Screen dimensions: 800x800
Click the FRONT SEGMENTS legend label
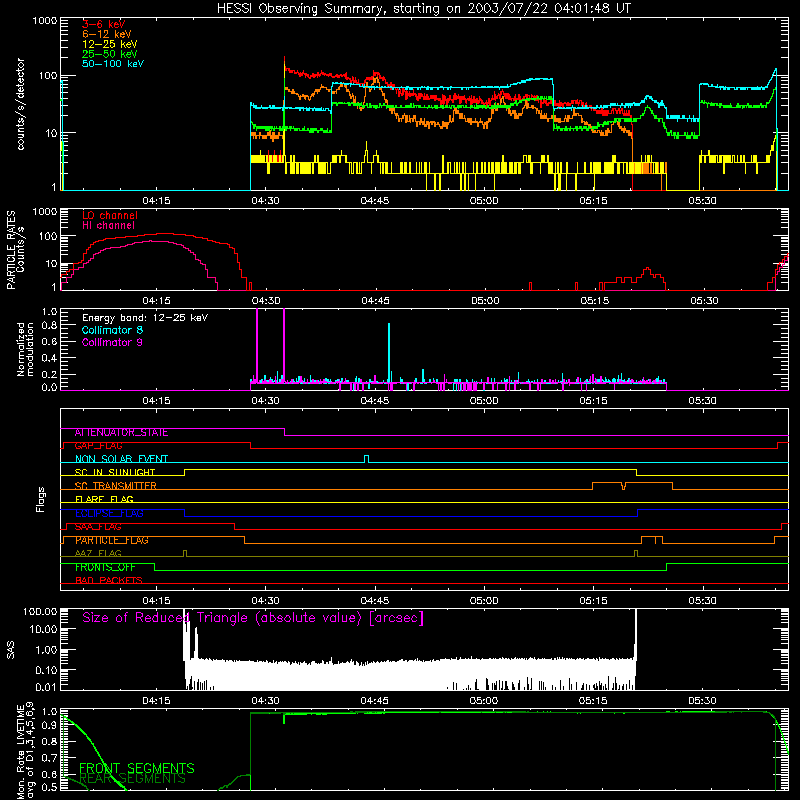137,768
